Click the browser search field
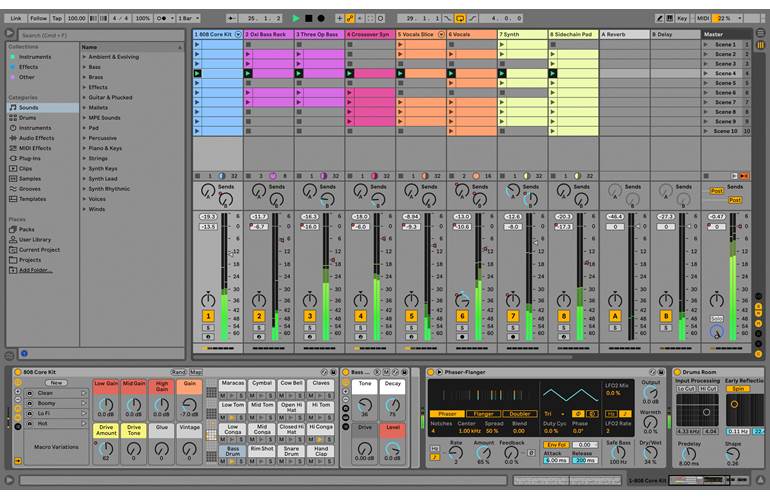Image resolution: width=770 pixels, height=500 pixels. tap(102, 35)
